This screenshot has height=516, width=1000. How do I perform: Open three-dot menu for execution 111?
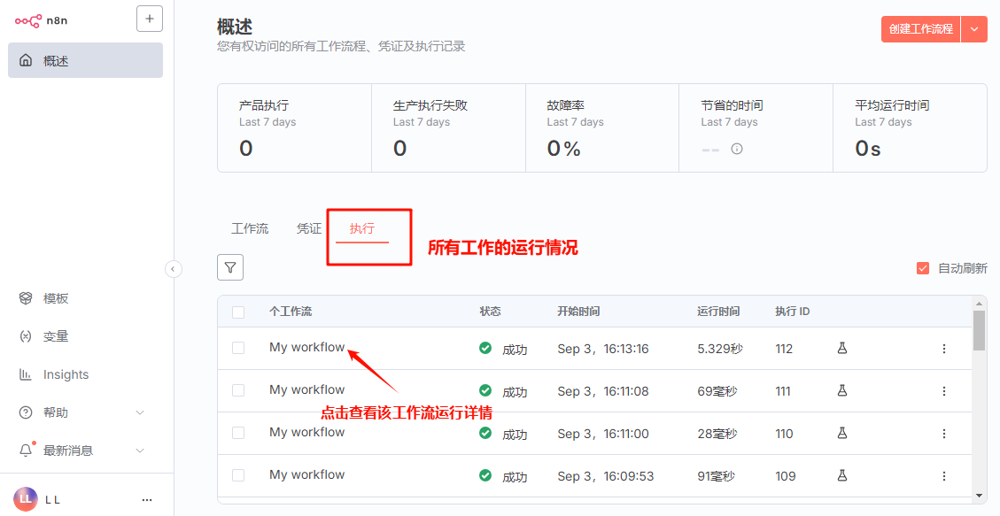(x=943, y=391)
